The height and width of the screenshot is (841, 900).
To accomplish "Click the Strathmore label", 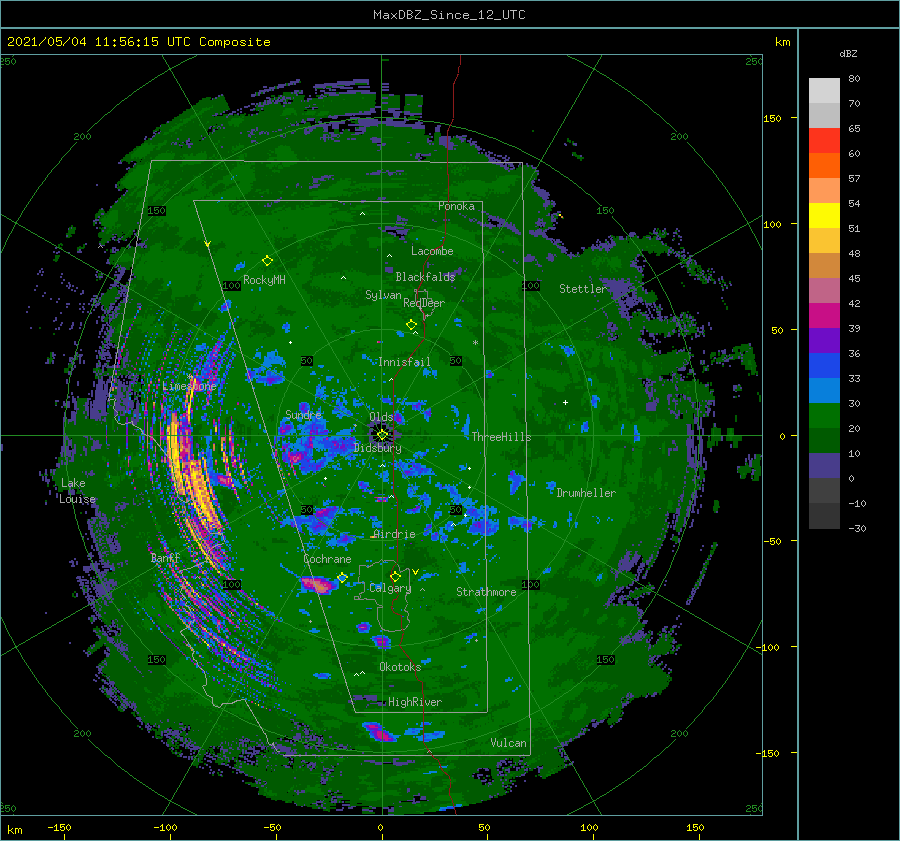I will [486, 592].
